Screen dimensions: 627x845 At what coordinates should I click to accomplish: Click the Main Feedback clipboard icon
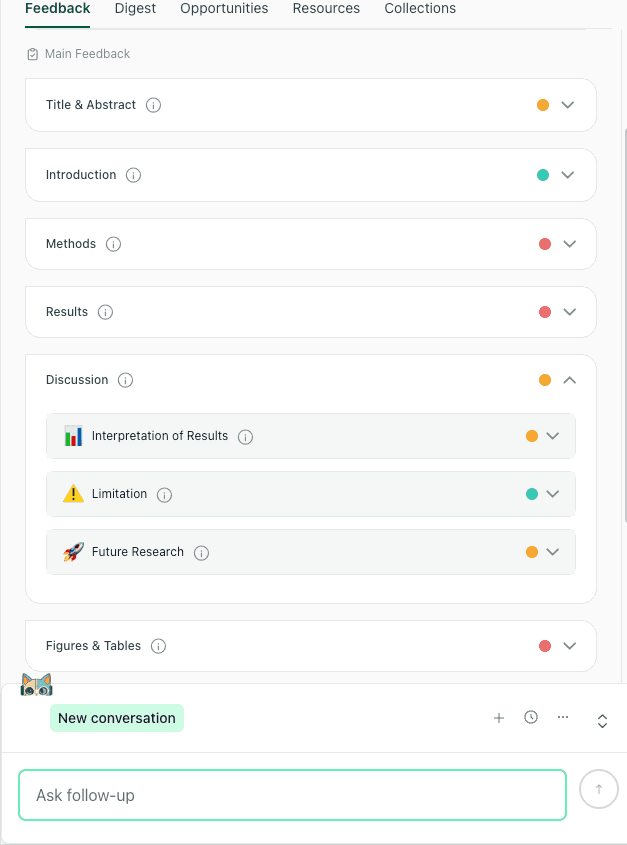click(x=31, y=54)
